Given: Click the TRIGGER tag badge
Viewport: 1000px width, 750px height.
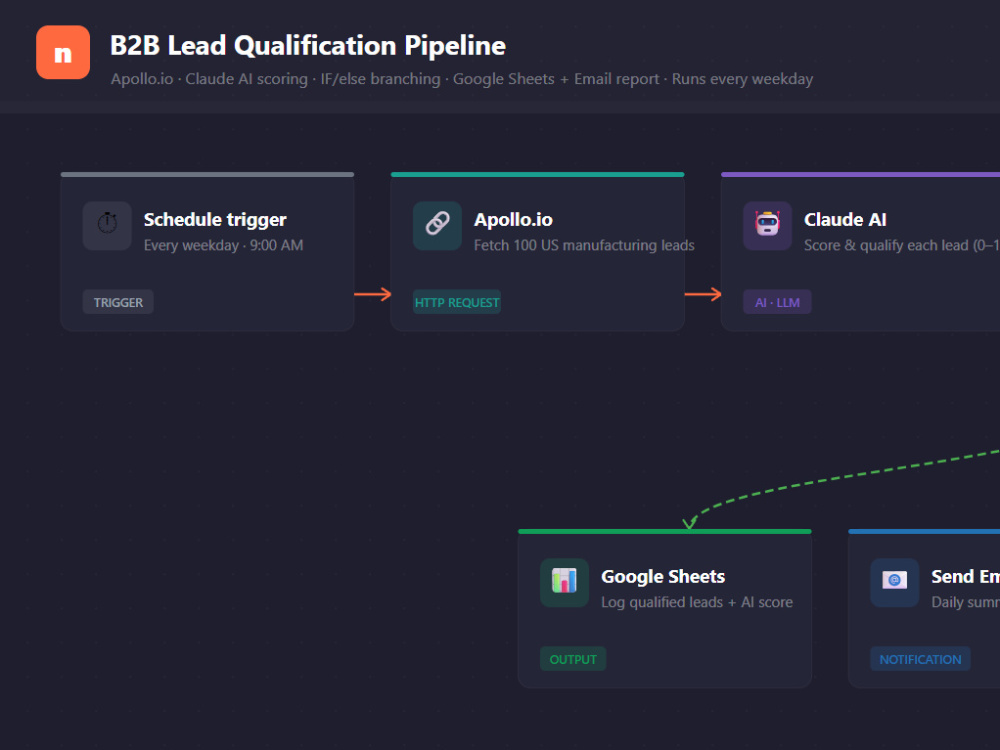Looking at the screenshot, I should [118, 302].
